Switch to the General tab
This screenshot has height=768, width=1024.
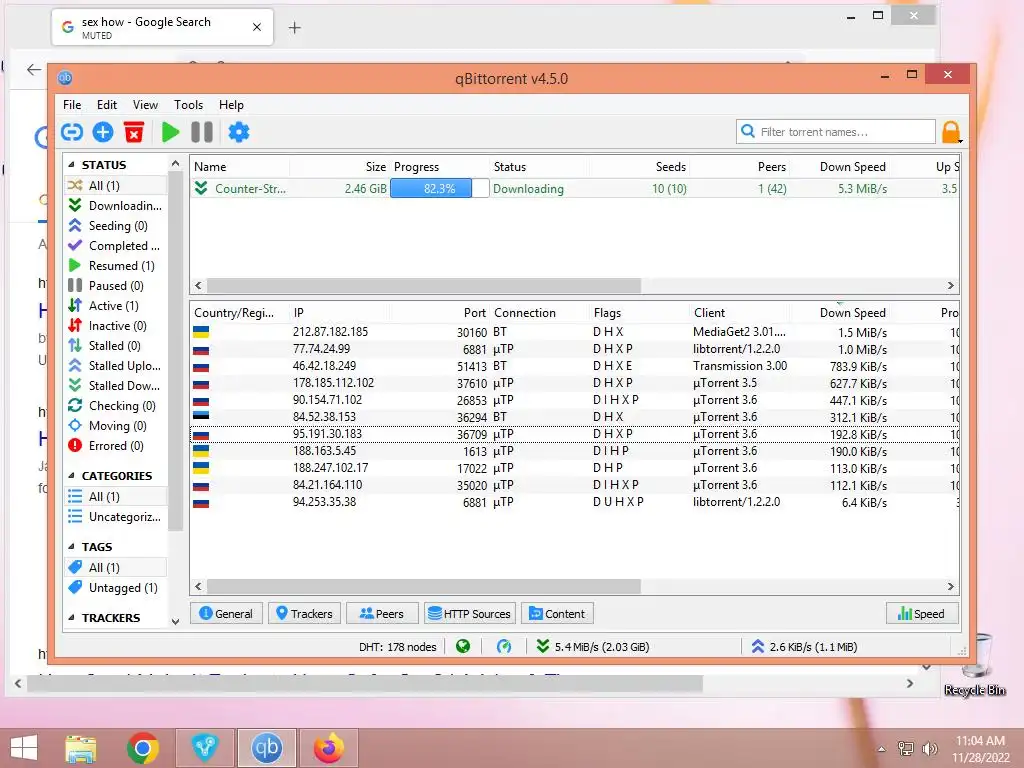click(x=226, y=614)
